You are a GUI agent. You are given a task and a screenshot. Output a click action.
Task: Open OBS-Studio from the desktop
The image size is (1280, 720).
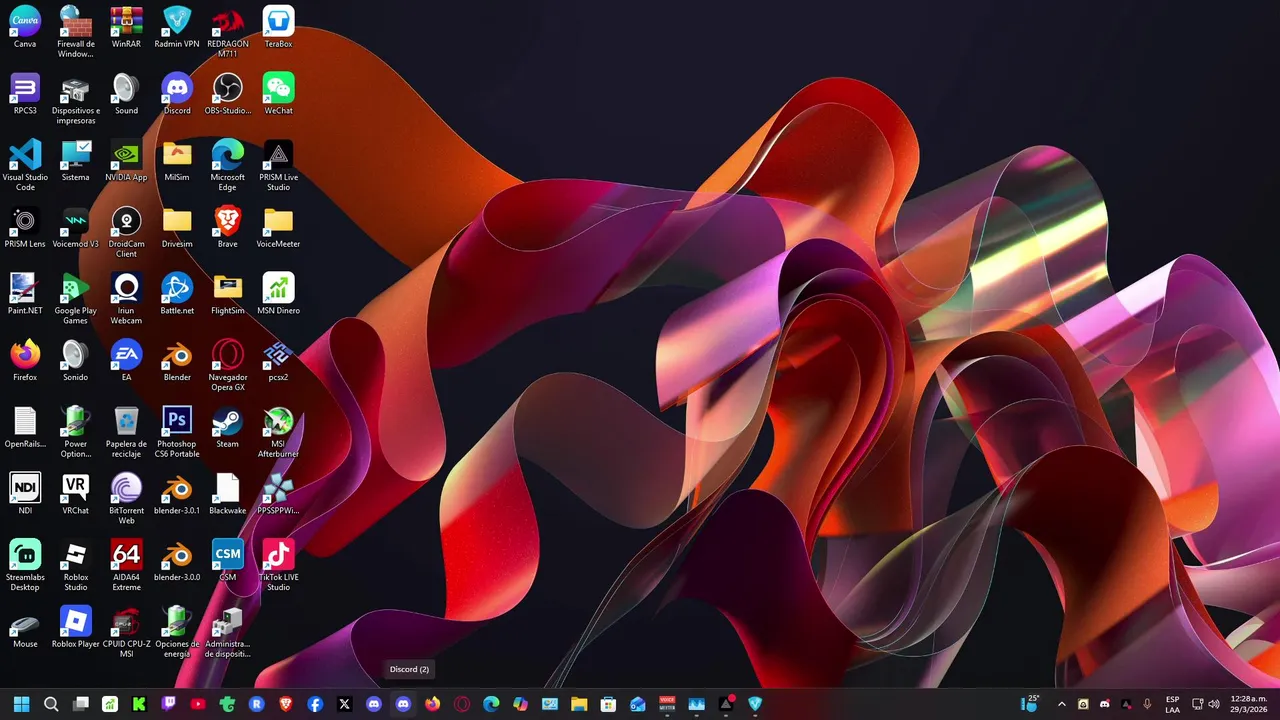tap(228, 94)
